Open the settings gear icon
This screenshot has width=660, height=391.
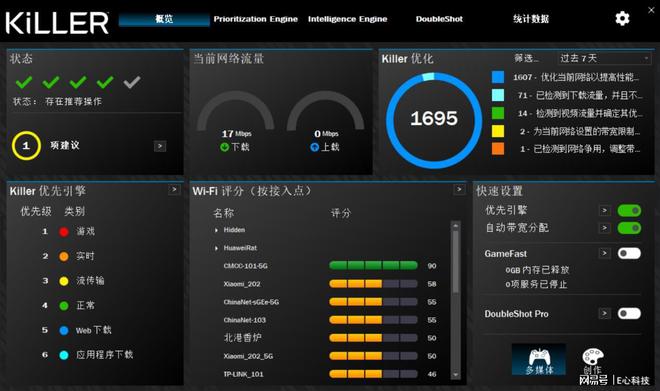pyautogui.click(x=622, y=19)
